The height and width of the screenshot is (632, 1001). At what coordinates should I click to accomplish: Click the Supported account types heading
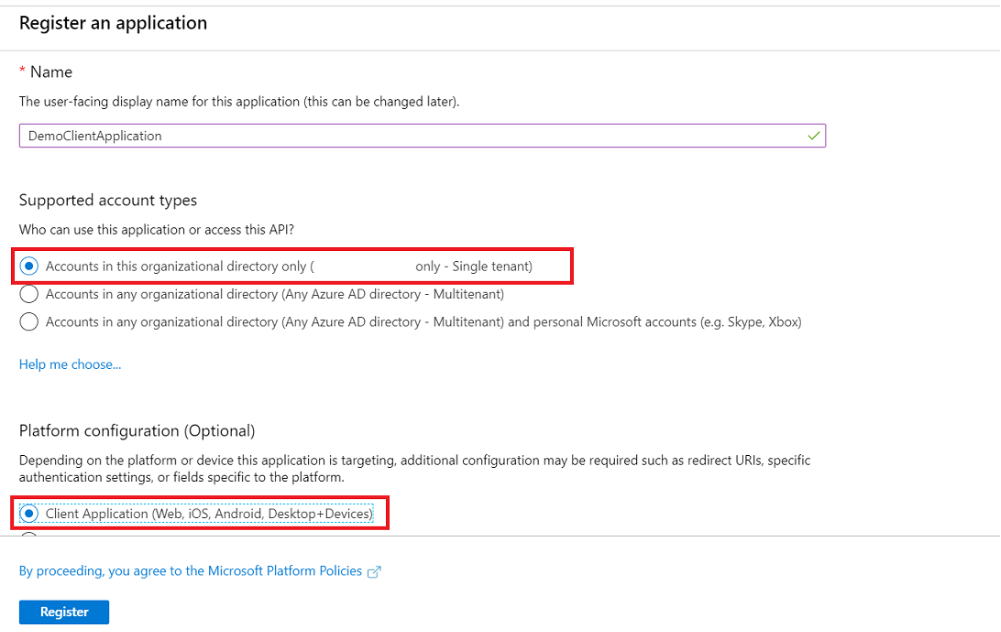tap(108, 200)
